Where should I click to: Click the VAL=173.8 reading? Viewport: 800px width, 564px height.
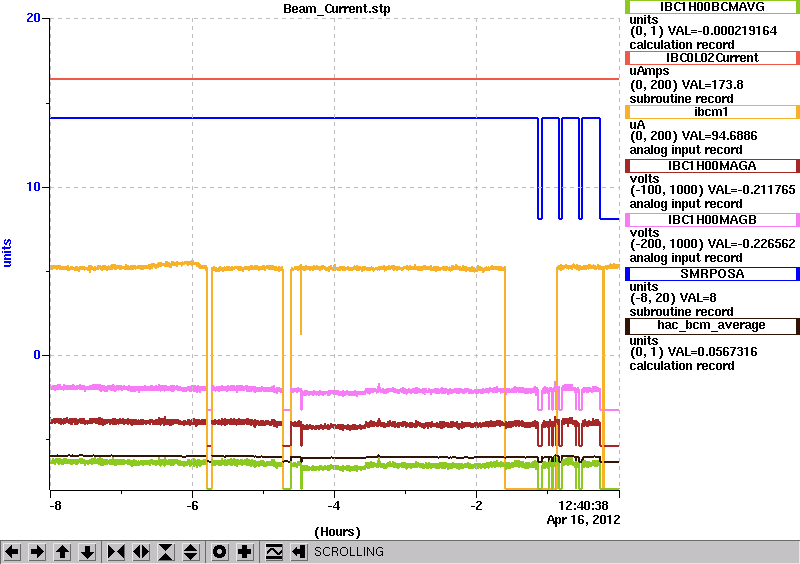(713, 85)
